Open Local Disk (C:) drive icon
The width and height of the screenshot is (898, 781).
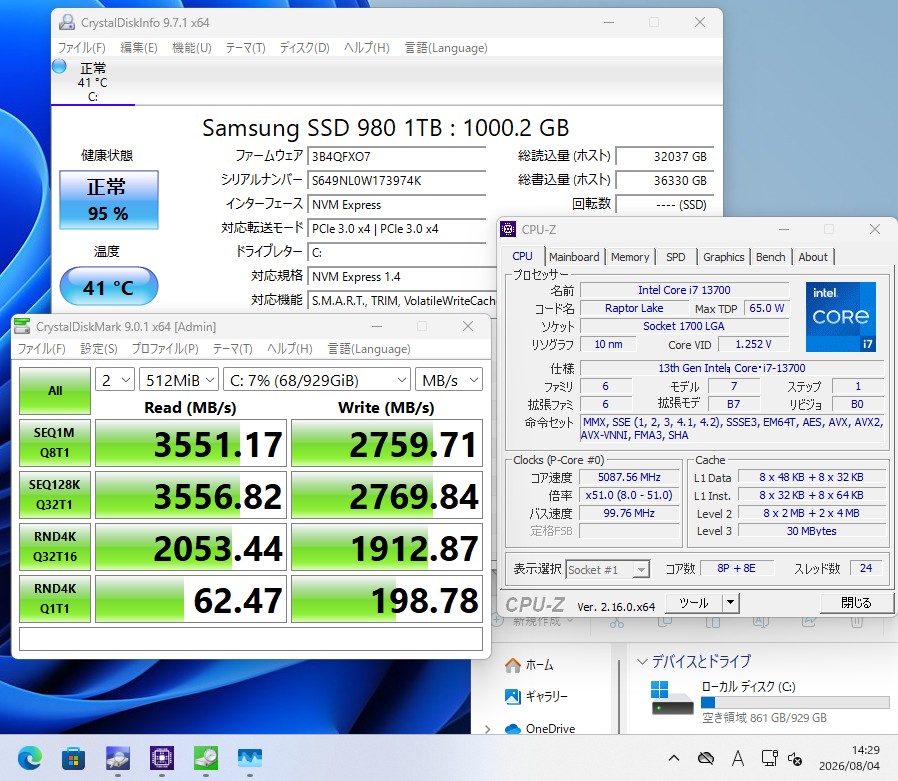click(x=672, y=697)
